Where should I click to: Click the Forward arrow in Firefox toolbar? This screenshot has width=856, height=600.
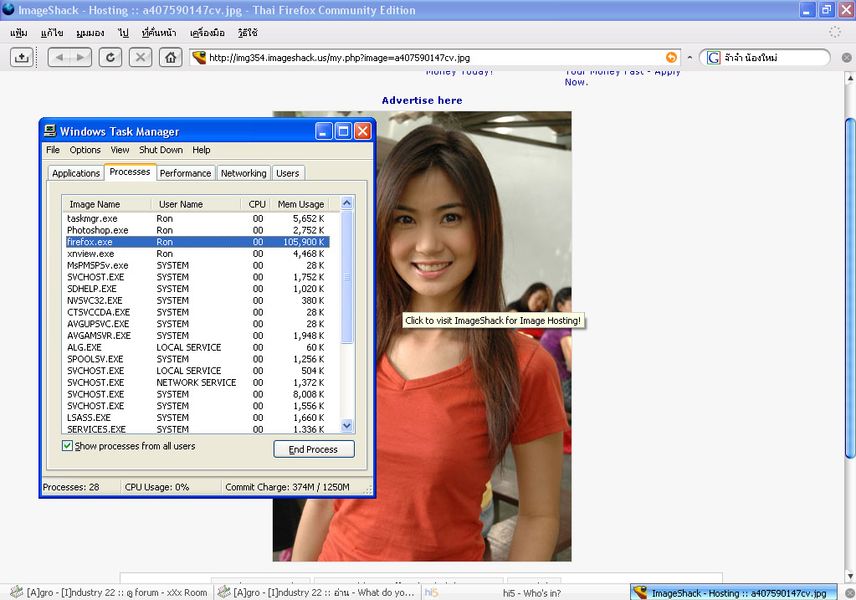pos(81,57)
